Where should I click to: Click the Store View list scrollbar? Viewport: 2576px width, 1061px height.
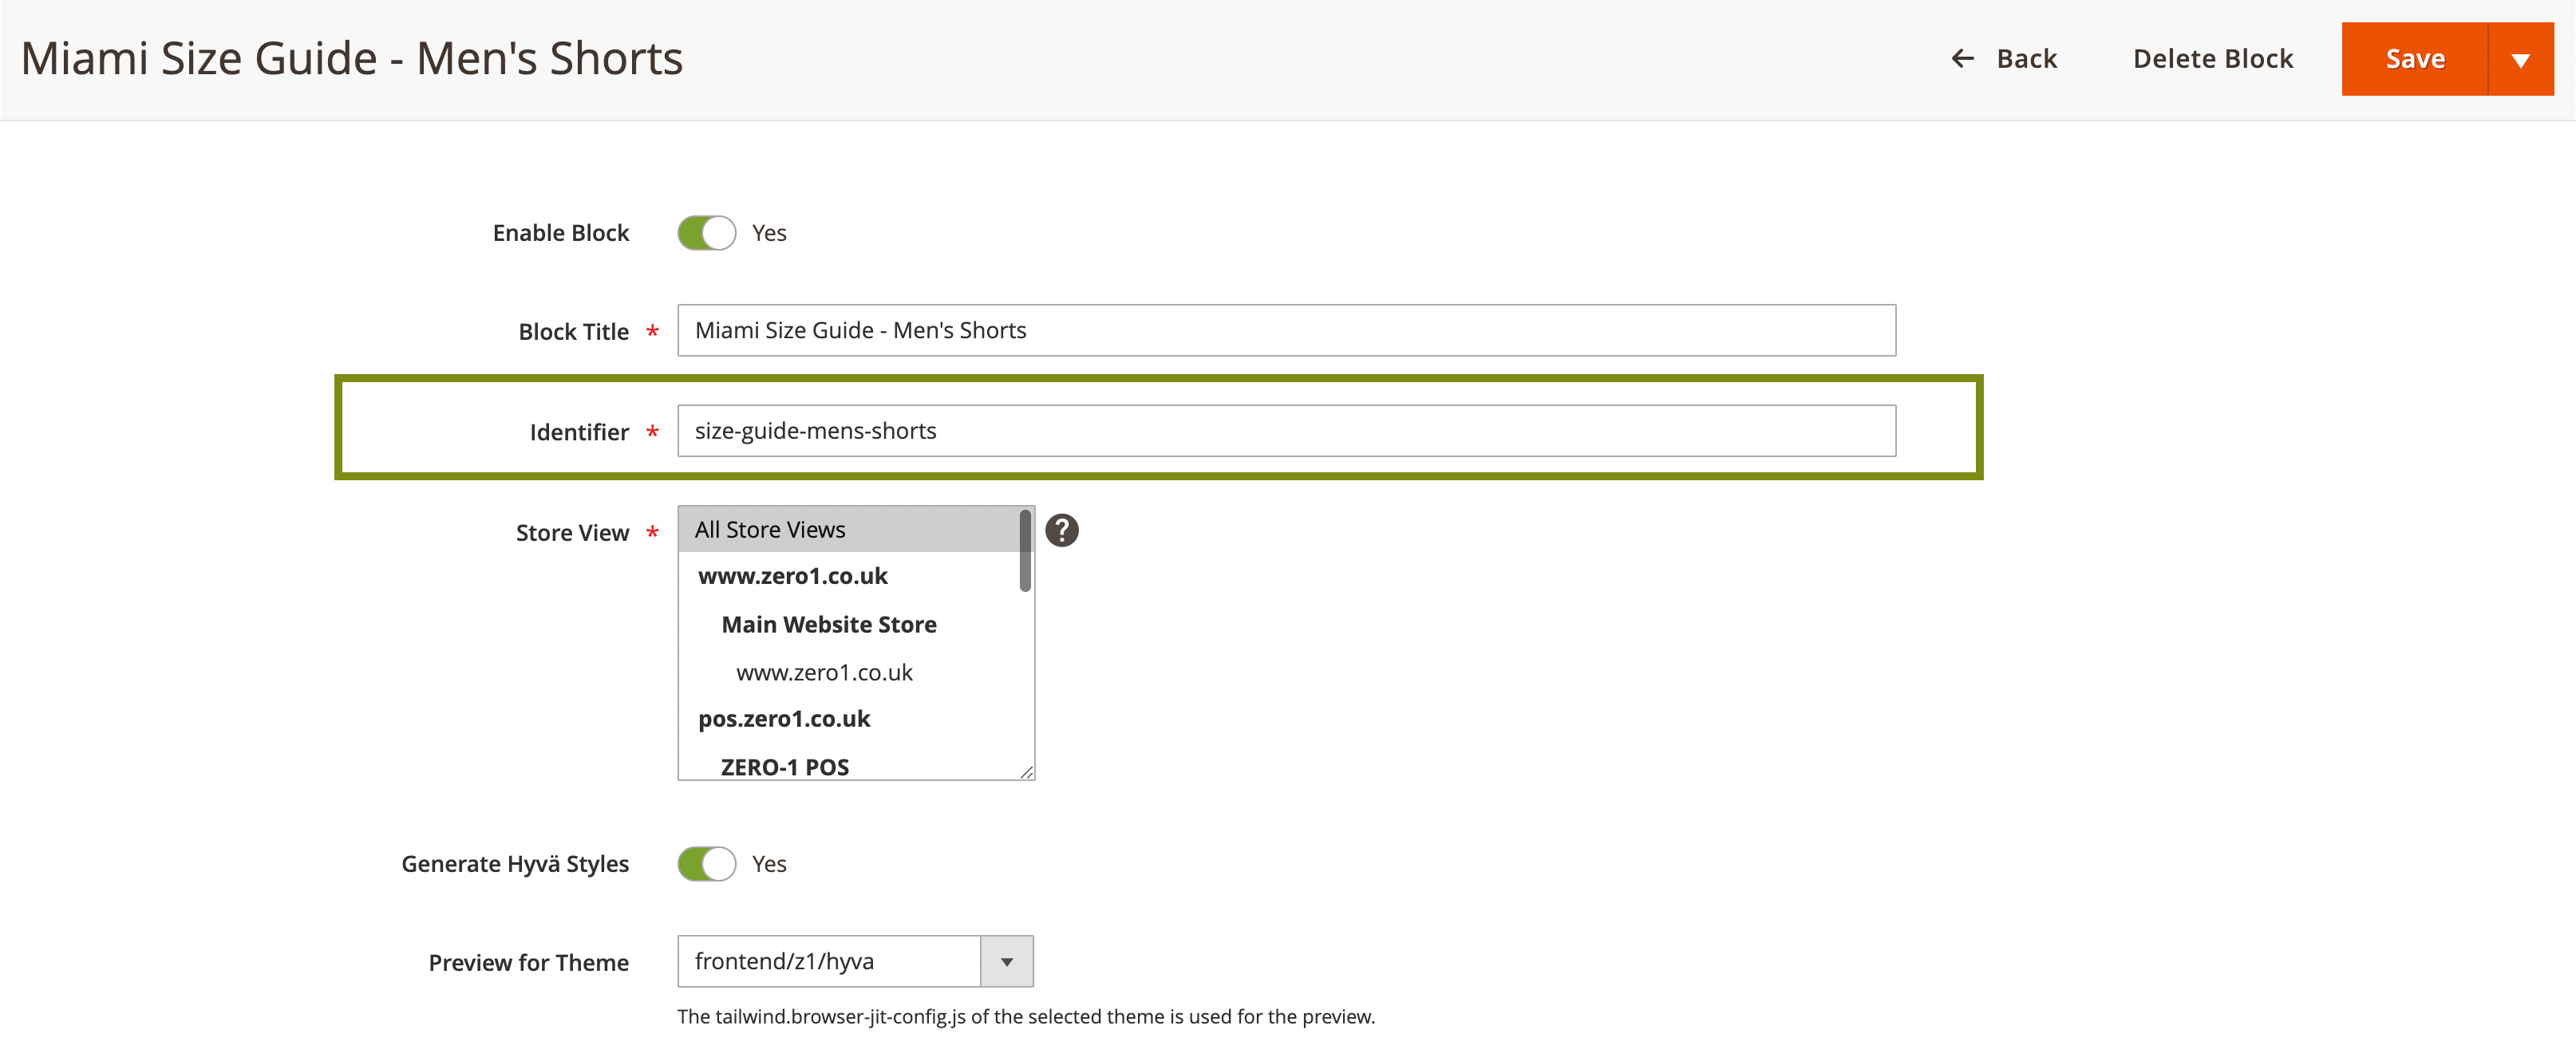1025,552
